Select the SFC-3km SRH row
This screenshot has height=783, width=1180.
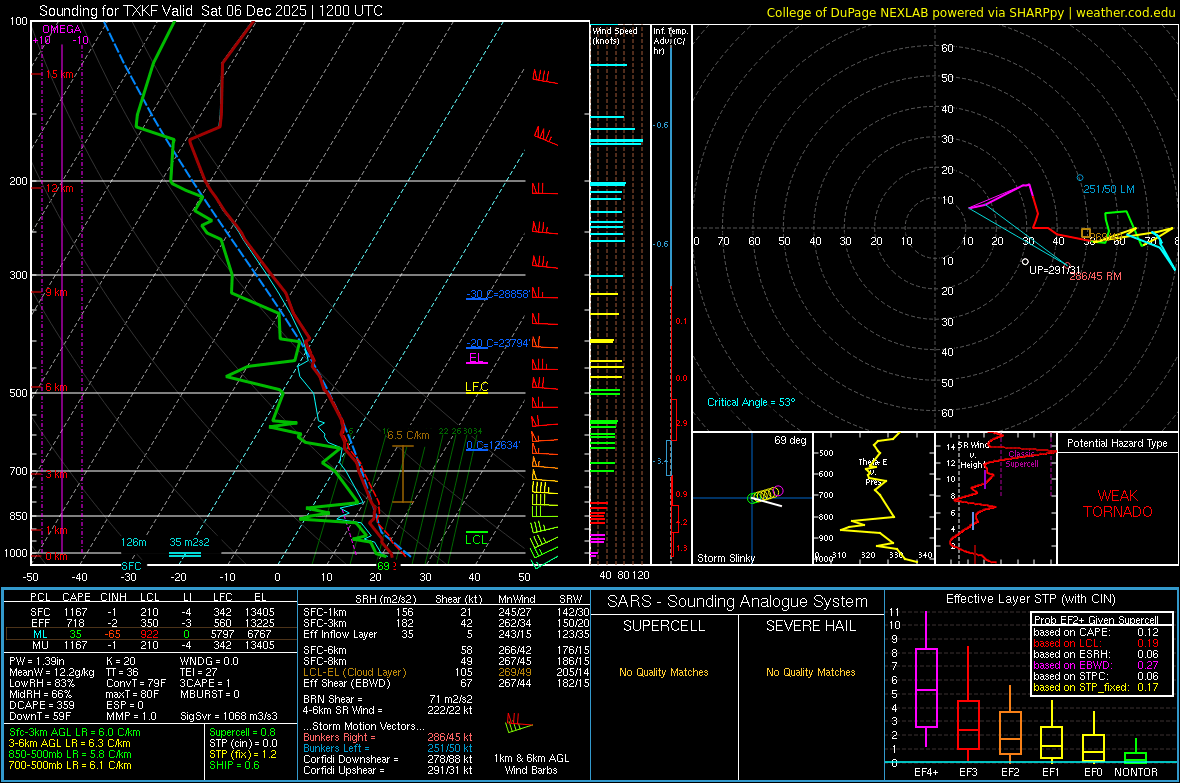pyautogui.click(x=446, y=623)
